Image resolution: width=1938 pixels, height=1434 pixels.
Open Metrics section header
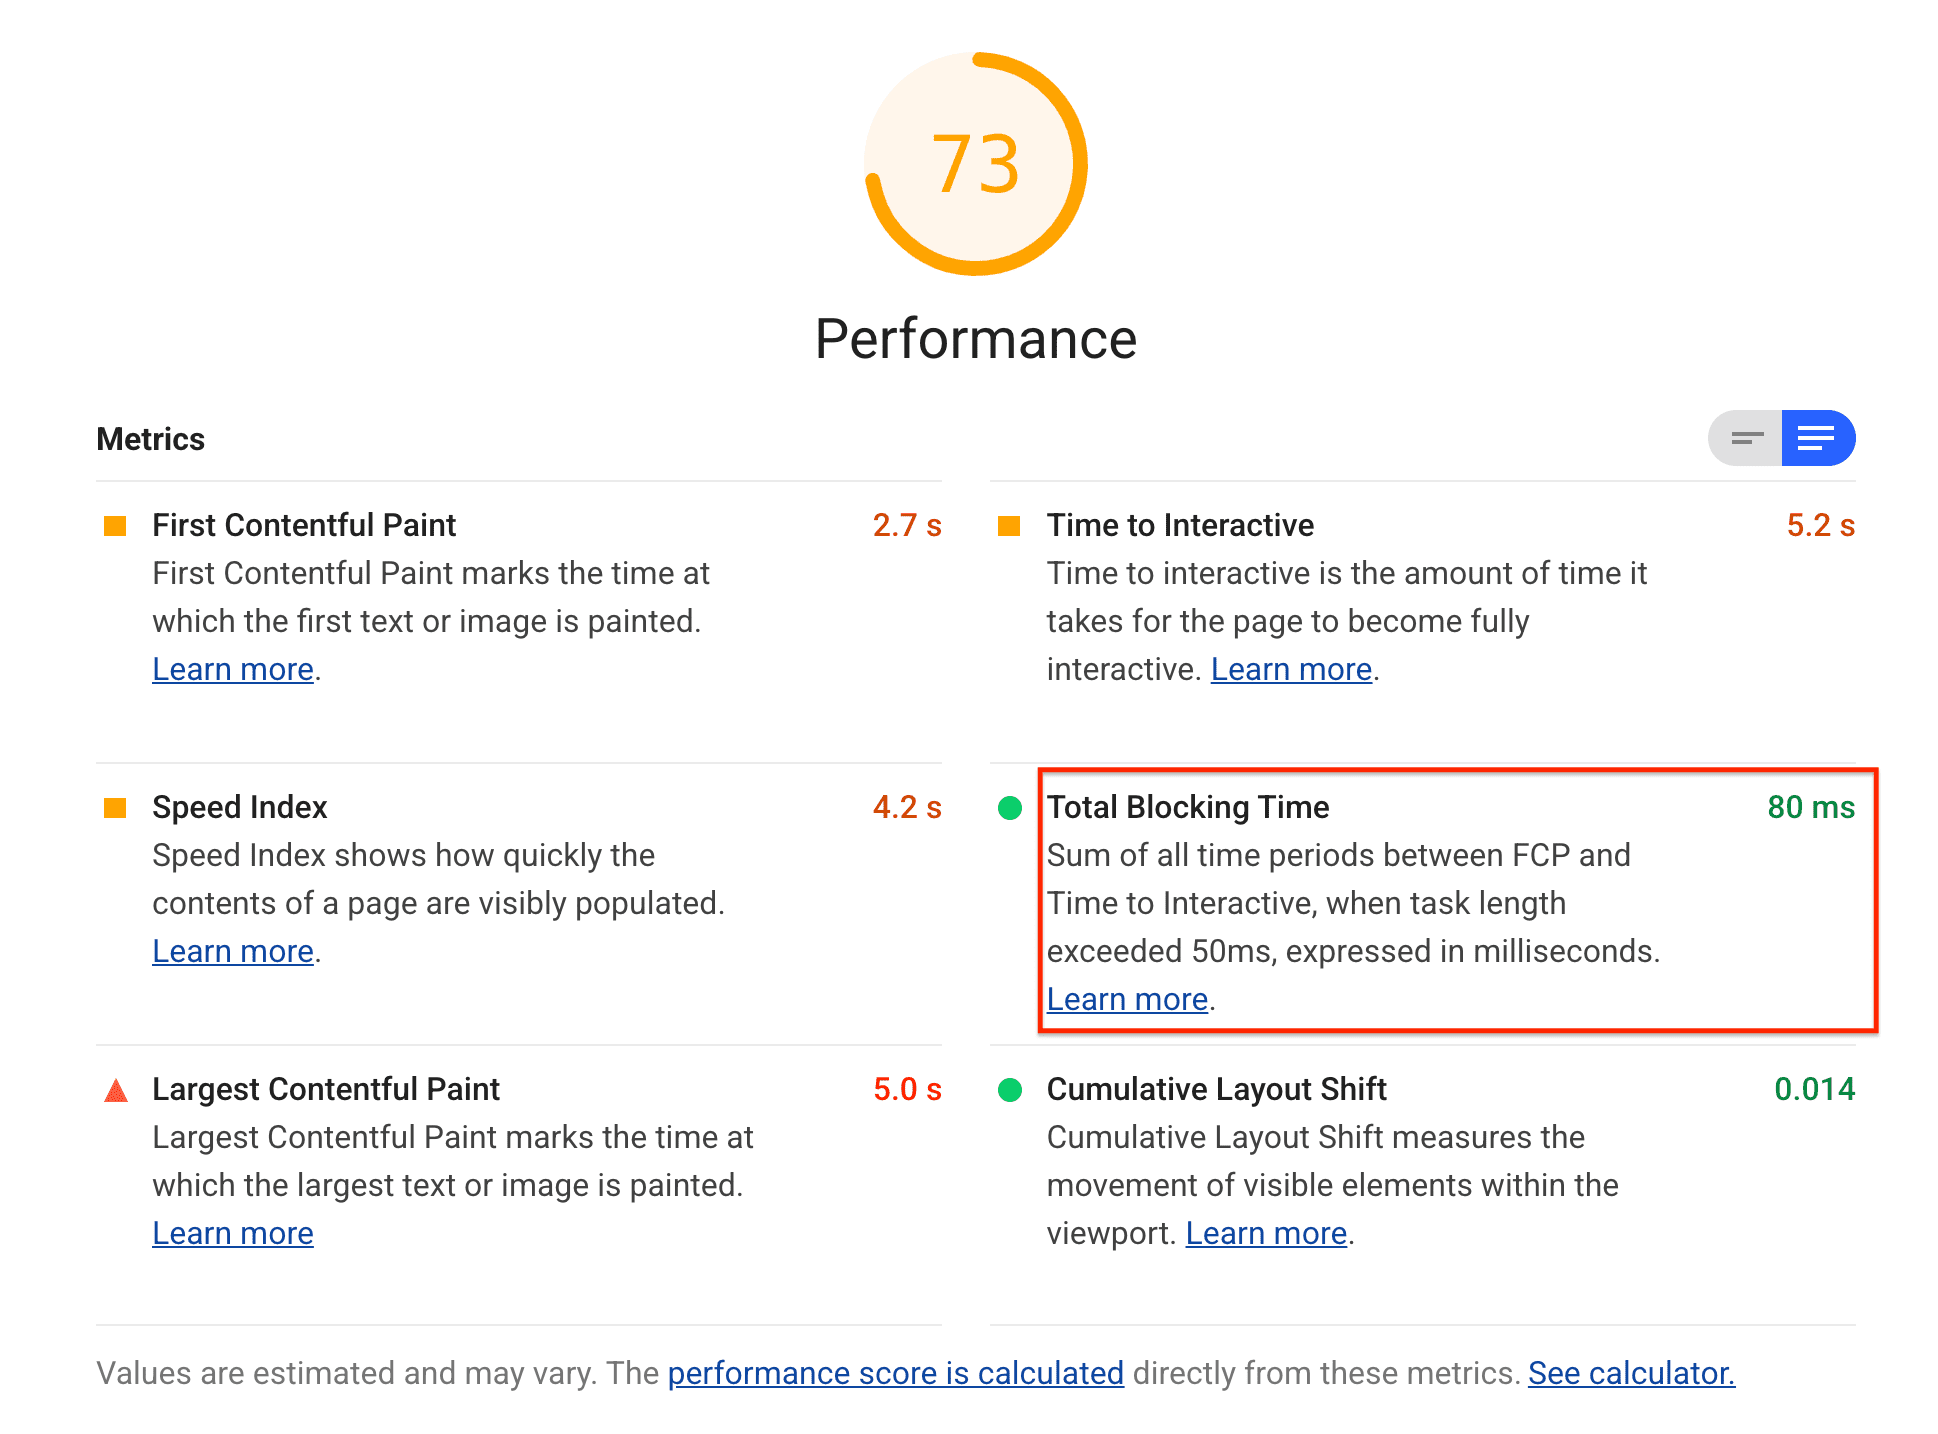click(x=149, y=440)
